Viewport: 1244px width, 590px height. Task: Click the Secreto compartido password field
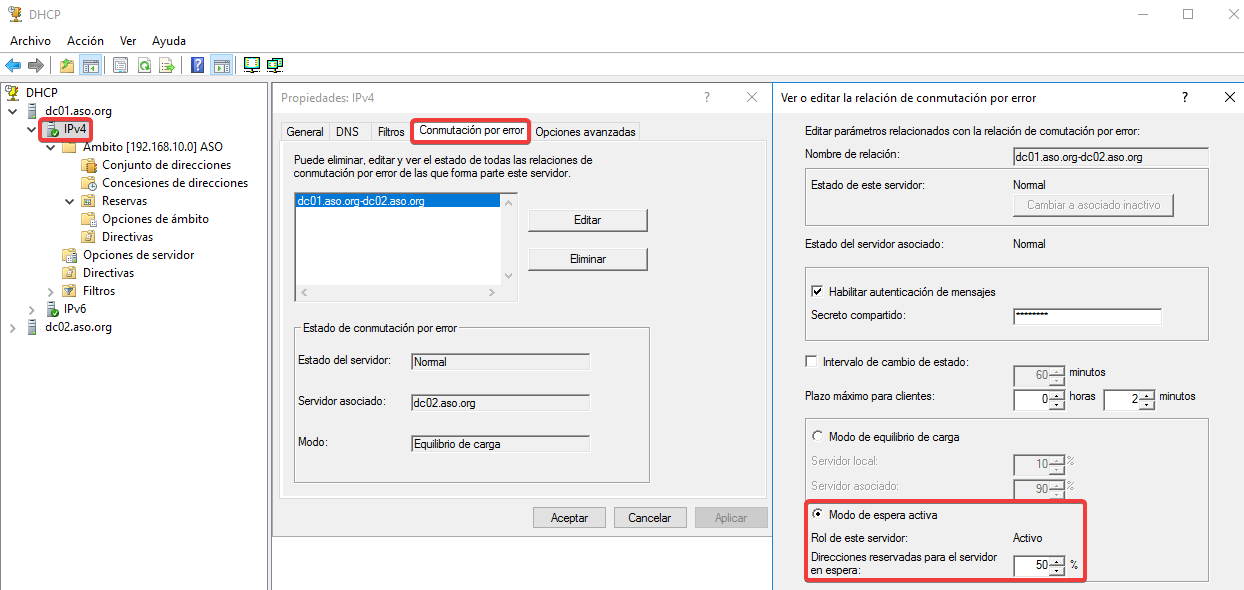pos(1087,316)
